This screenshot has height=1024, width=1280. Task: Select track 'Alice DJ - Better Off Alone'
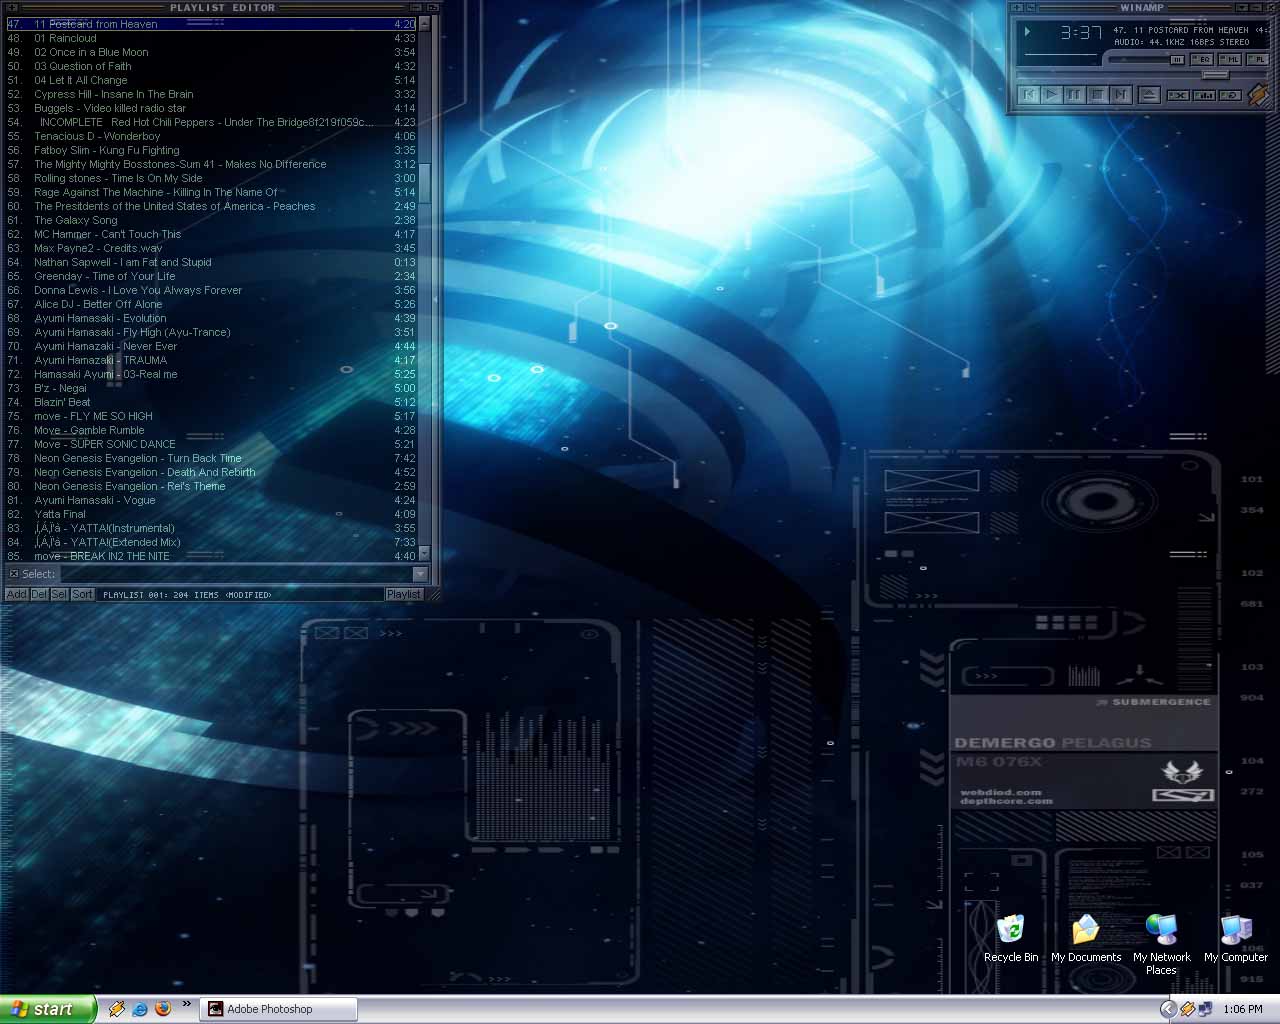211,304
